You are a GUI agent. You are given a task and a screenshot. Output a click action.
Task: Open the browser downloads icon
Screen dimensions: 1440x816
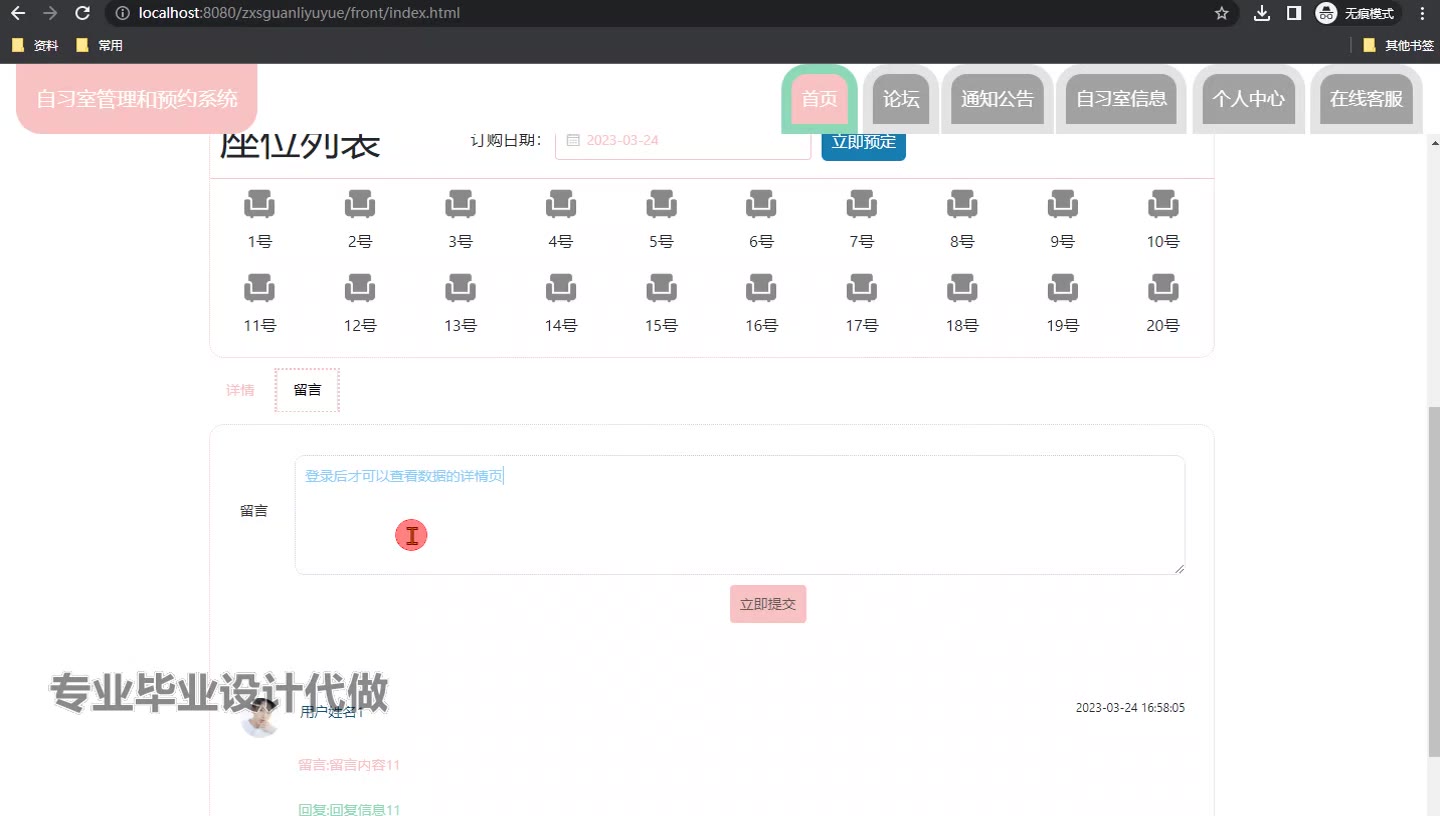1262,14
